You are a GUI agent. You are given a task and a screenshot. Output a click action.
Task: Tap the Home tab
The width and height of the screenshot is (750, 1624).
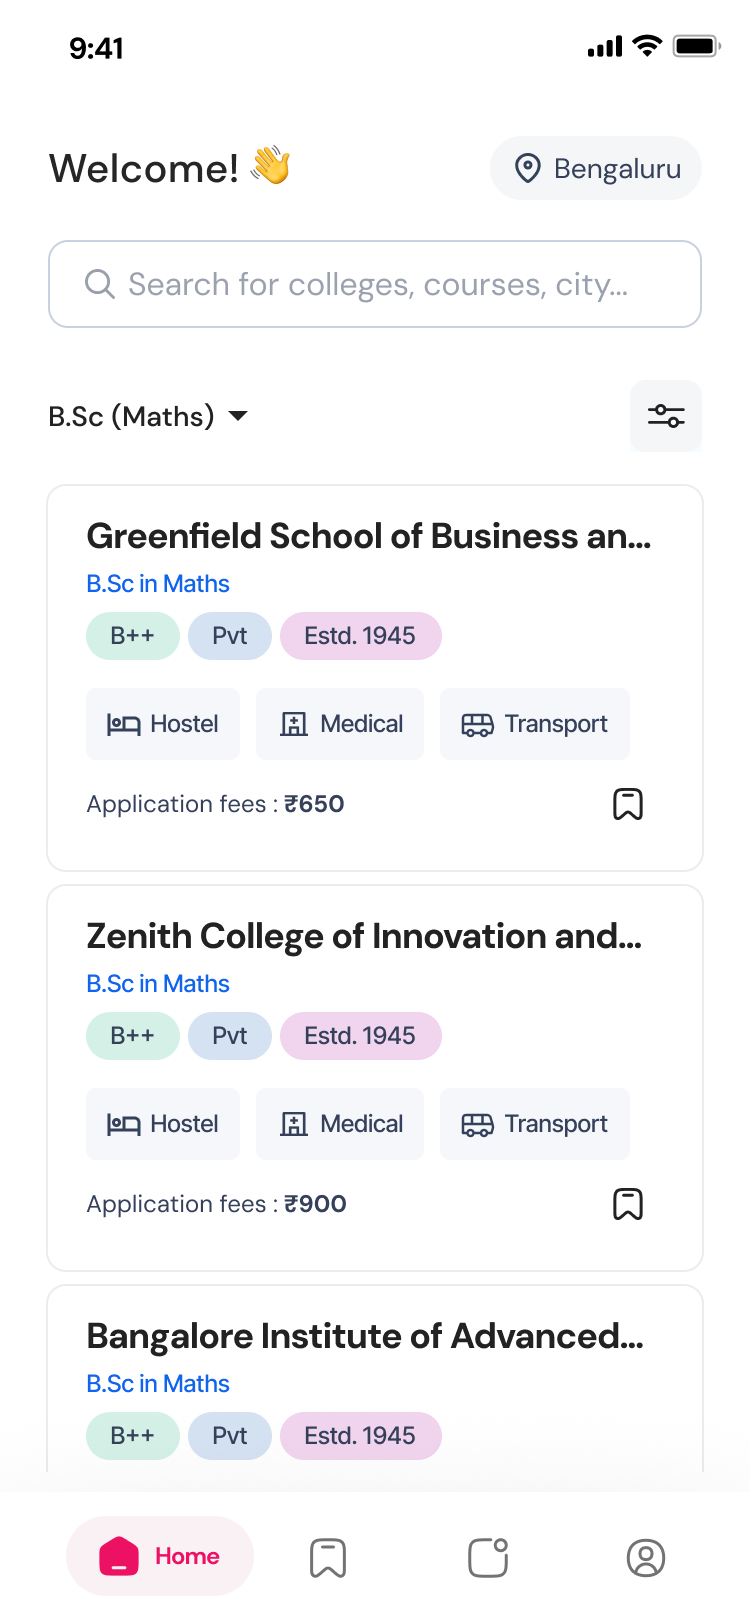160,1557
